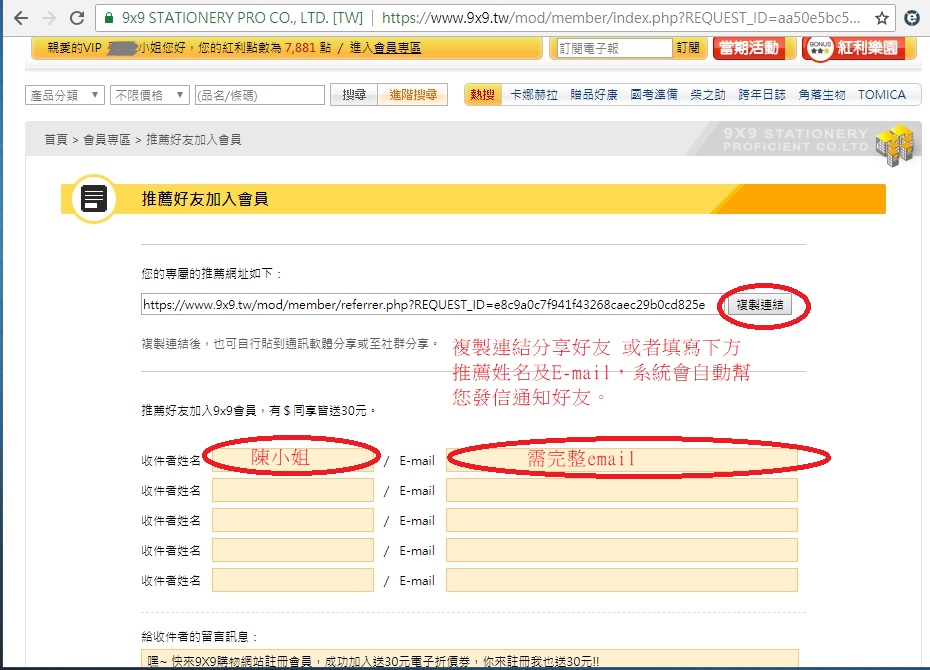Open the TOMICA hot search link
Screen dimensions: 930x670
(x=881, y=95)
